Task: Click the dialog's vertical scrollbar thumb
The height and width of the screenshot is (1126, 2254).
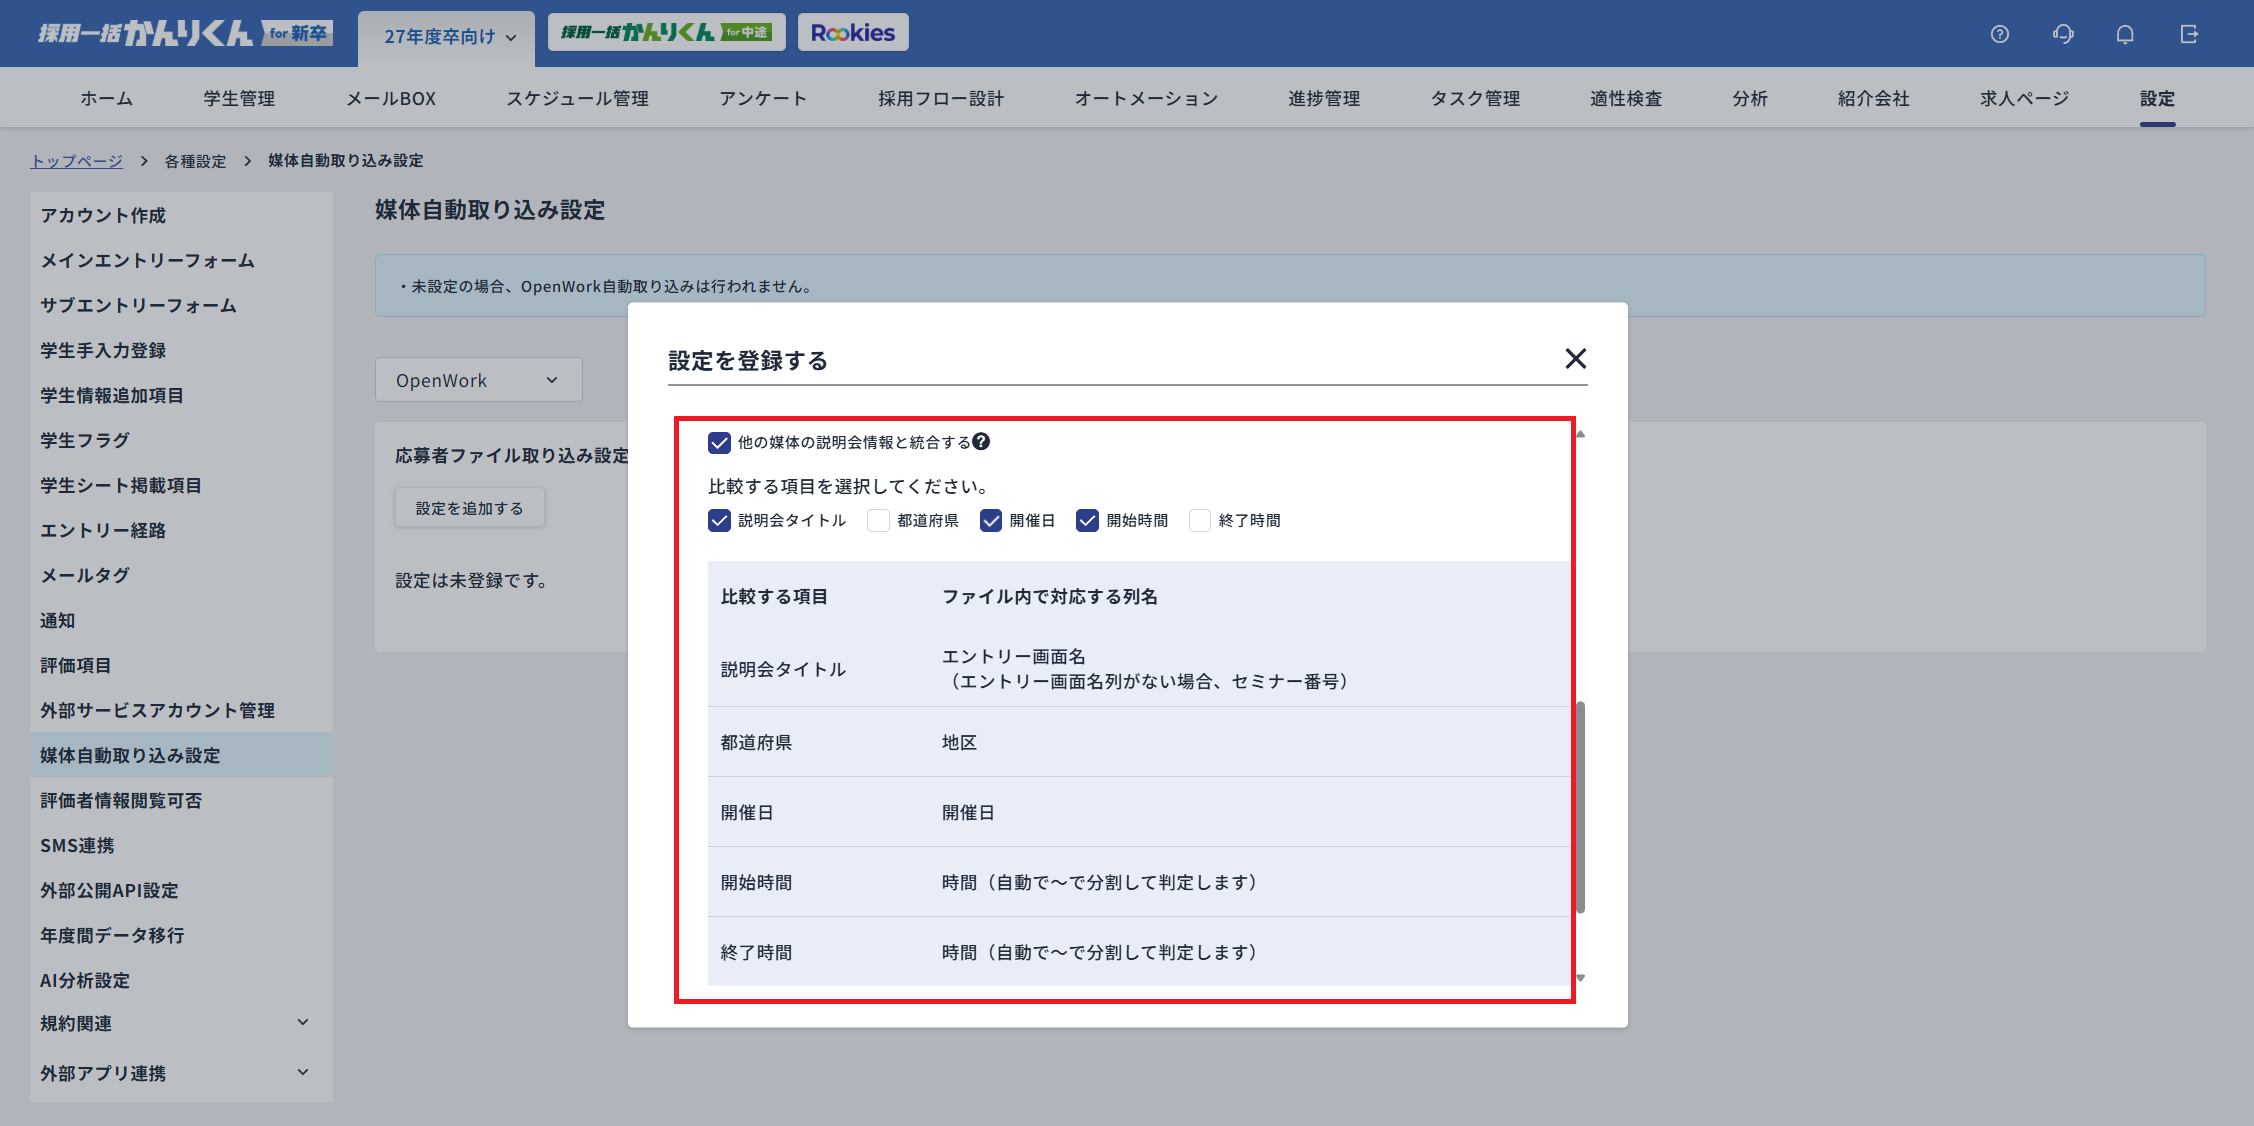Action: click(1580, 807)
